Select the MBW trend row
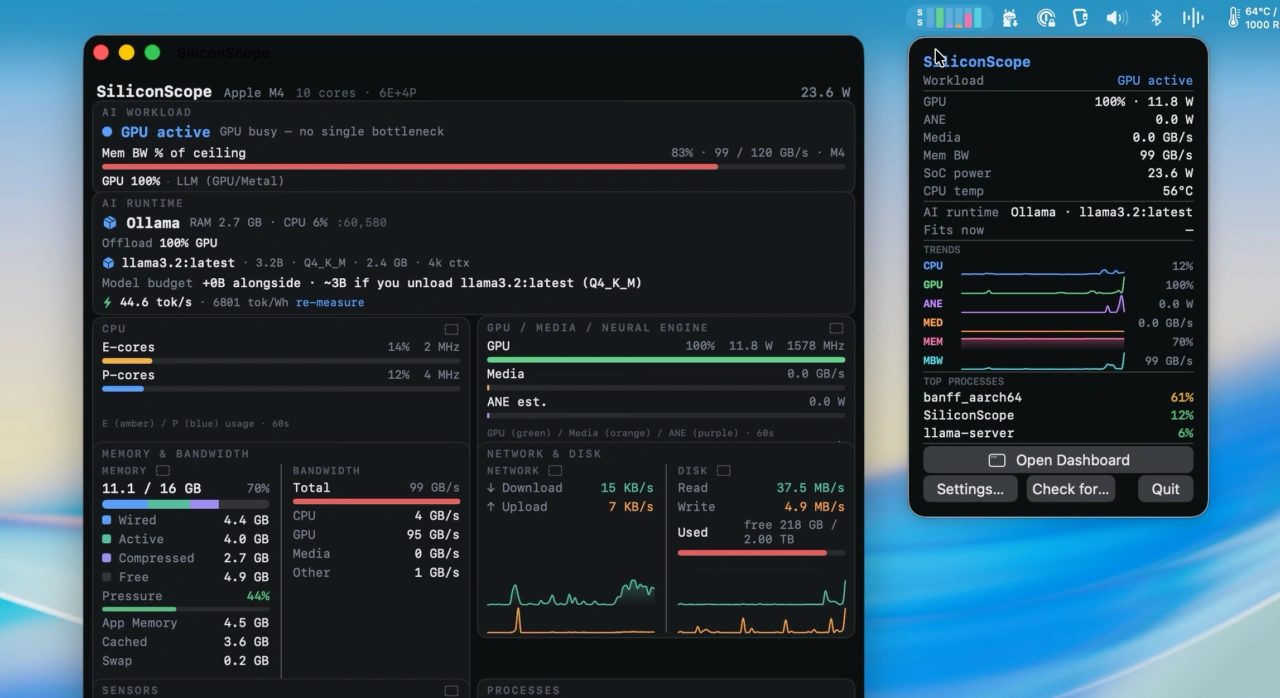 (1058, 361)
